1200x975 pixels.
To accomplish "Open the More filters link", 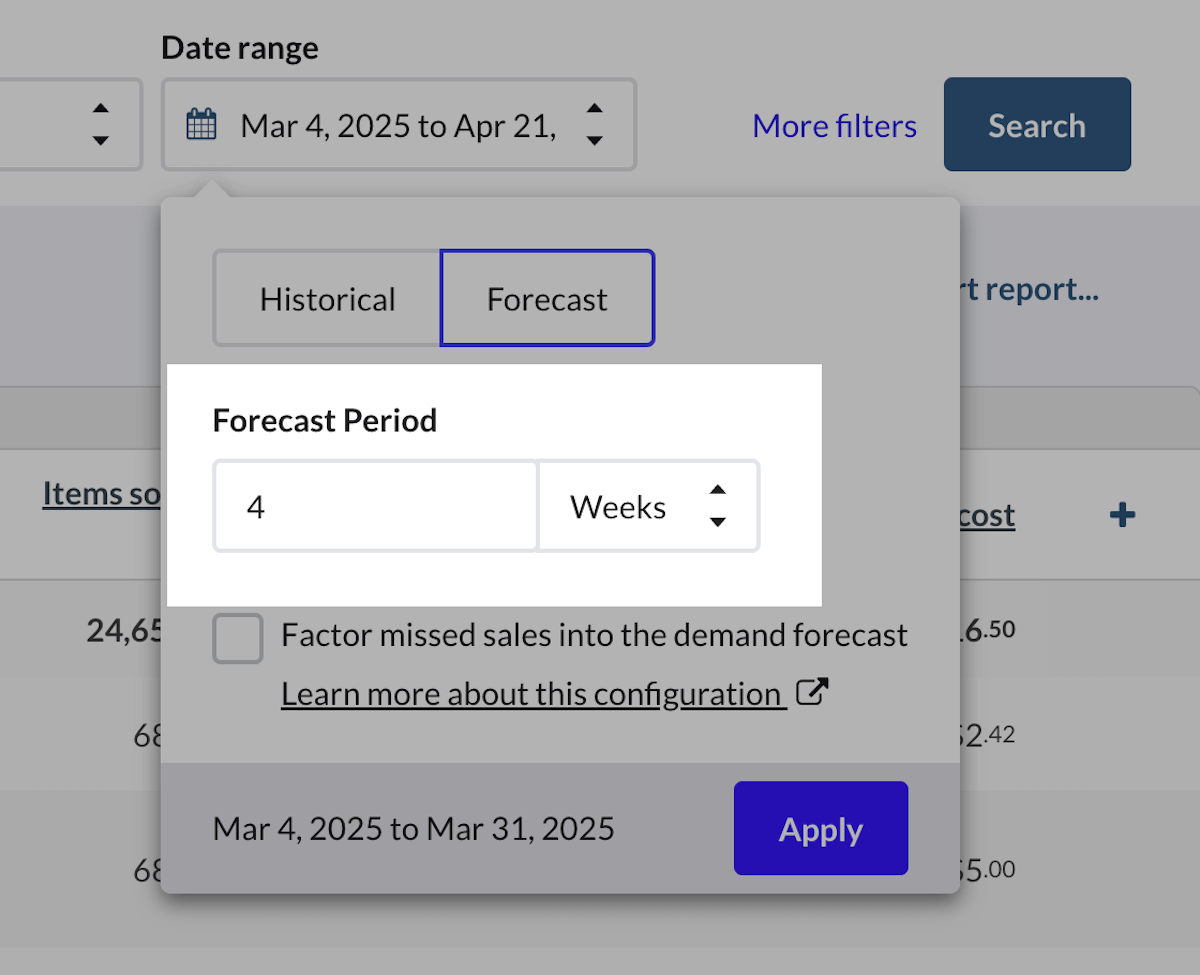I will tap(834, 126).
